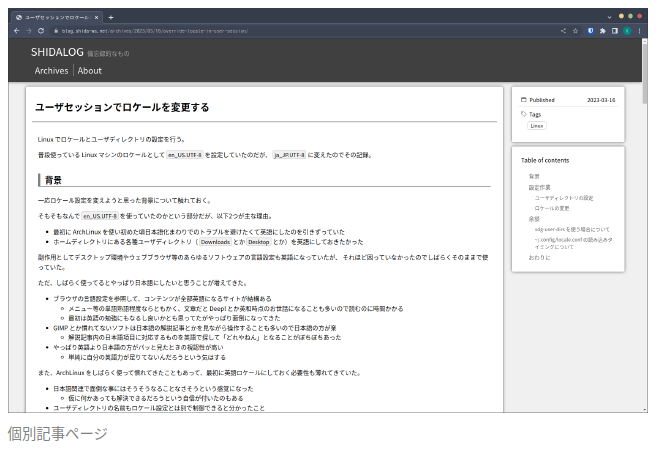
Task: Open the share page icon in address bar
Action: [x=563, y=31]
